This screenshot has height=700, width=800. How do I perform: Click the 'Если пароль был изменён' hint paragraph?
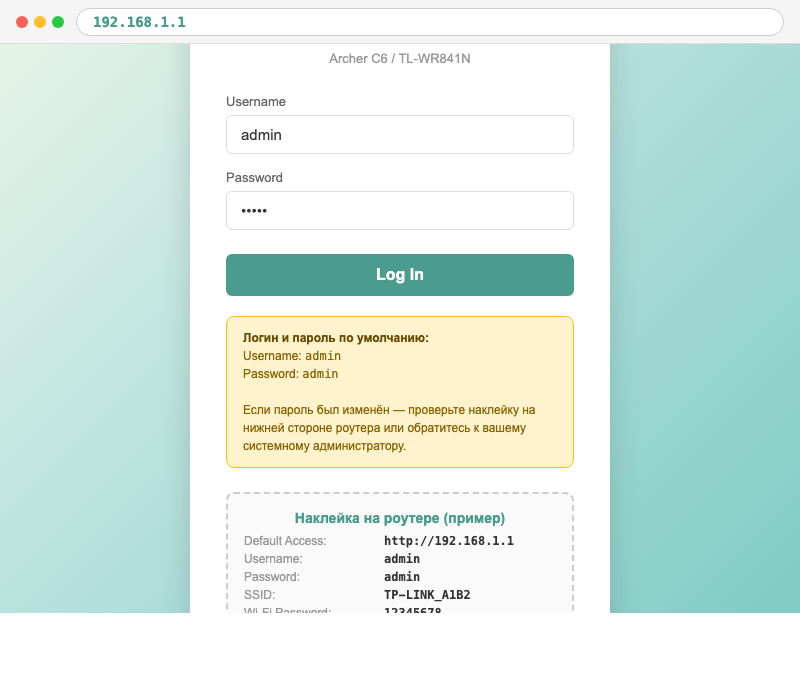point(390,428)
